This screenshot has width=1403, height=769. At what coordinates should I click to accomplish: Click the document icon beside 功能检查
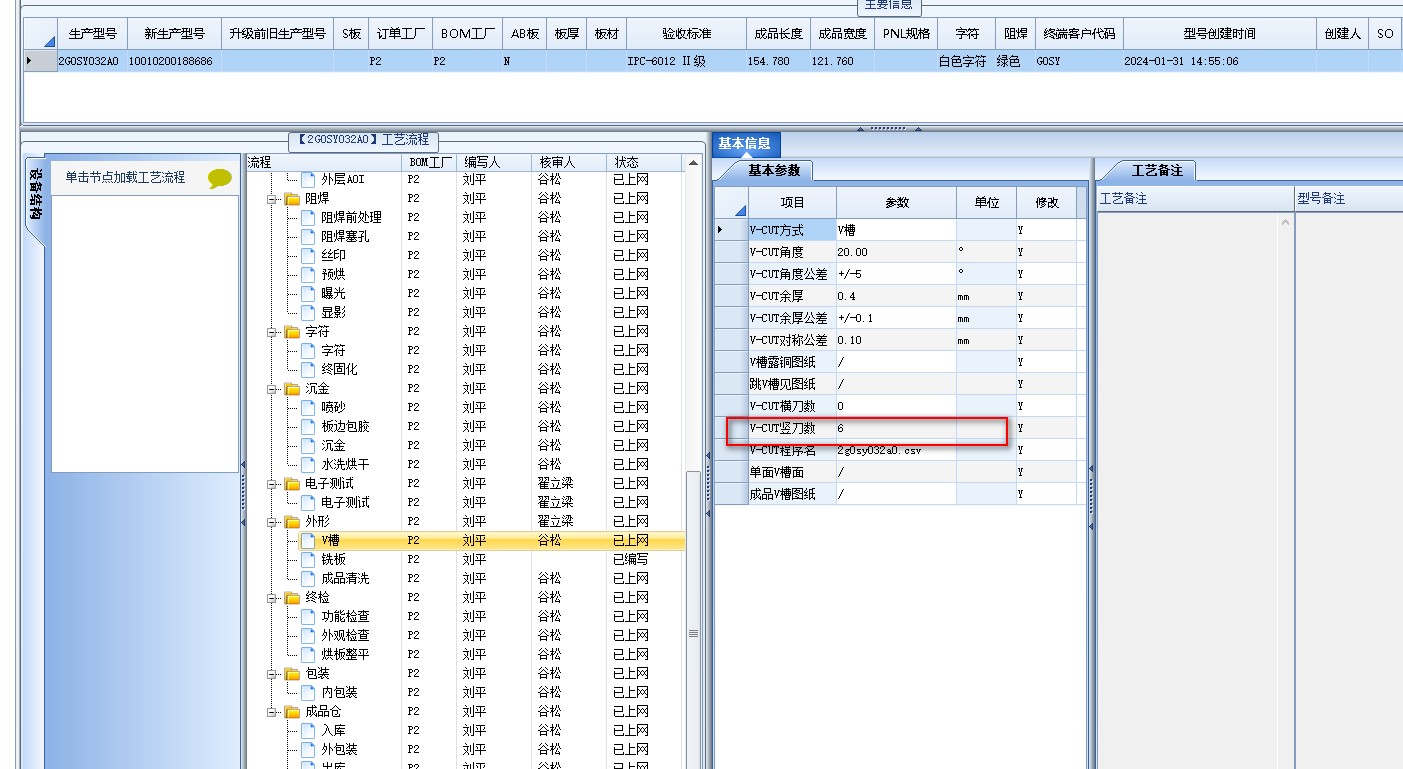[308, 616]
